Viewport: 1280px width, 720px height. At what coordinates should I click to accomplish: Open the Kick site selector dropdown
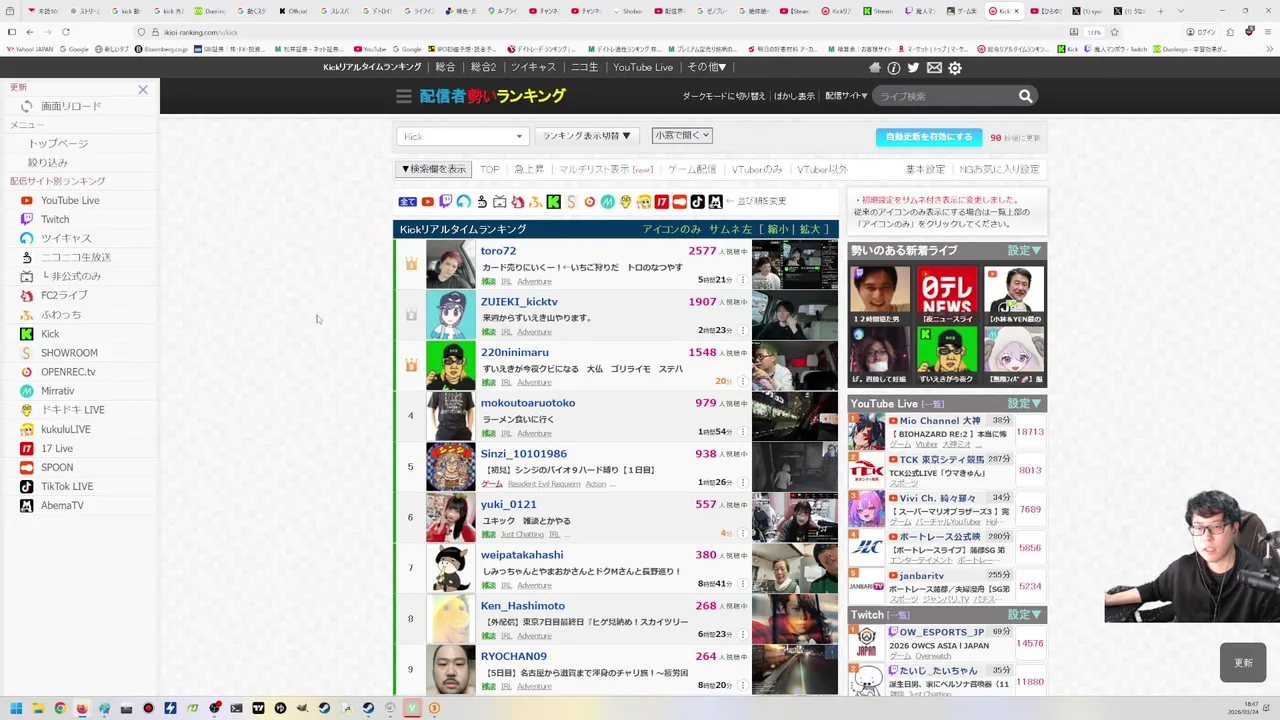(462, 136)
